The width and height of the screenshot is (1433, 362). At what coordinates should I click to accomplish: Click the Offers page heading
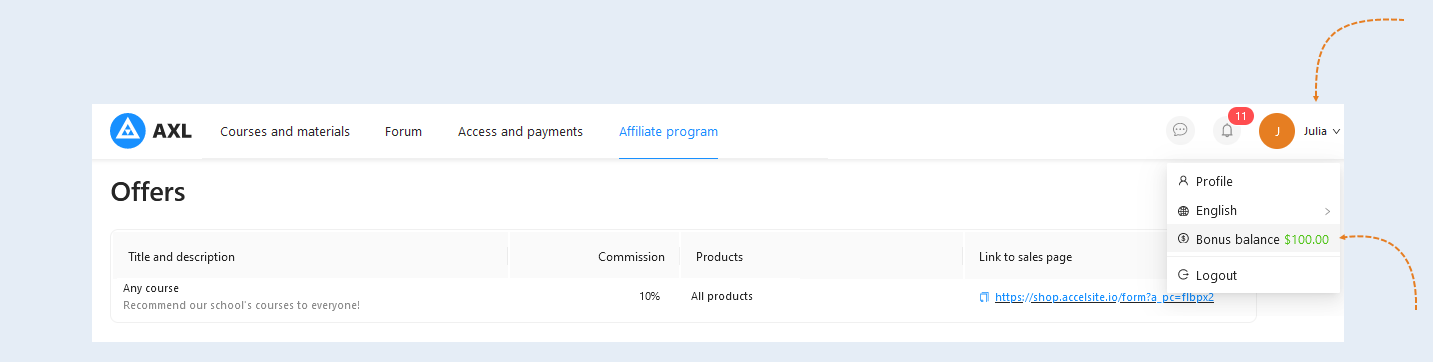pyautogui.click(x=148, y=192)
